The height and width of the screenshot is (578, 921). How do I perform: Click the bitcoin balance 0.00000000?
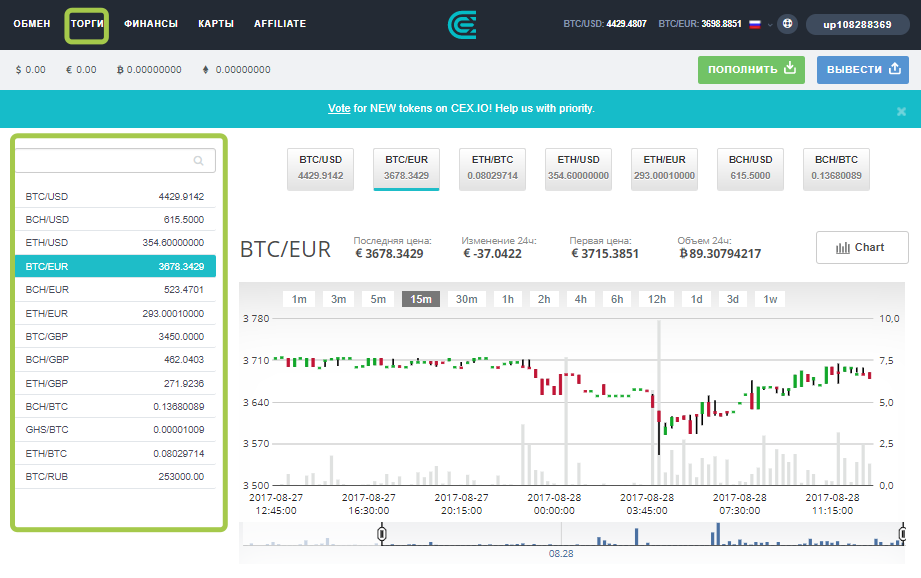[149, 69]
